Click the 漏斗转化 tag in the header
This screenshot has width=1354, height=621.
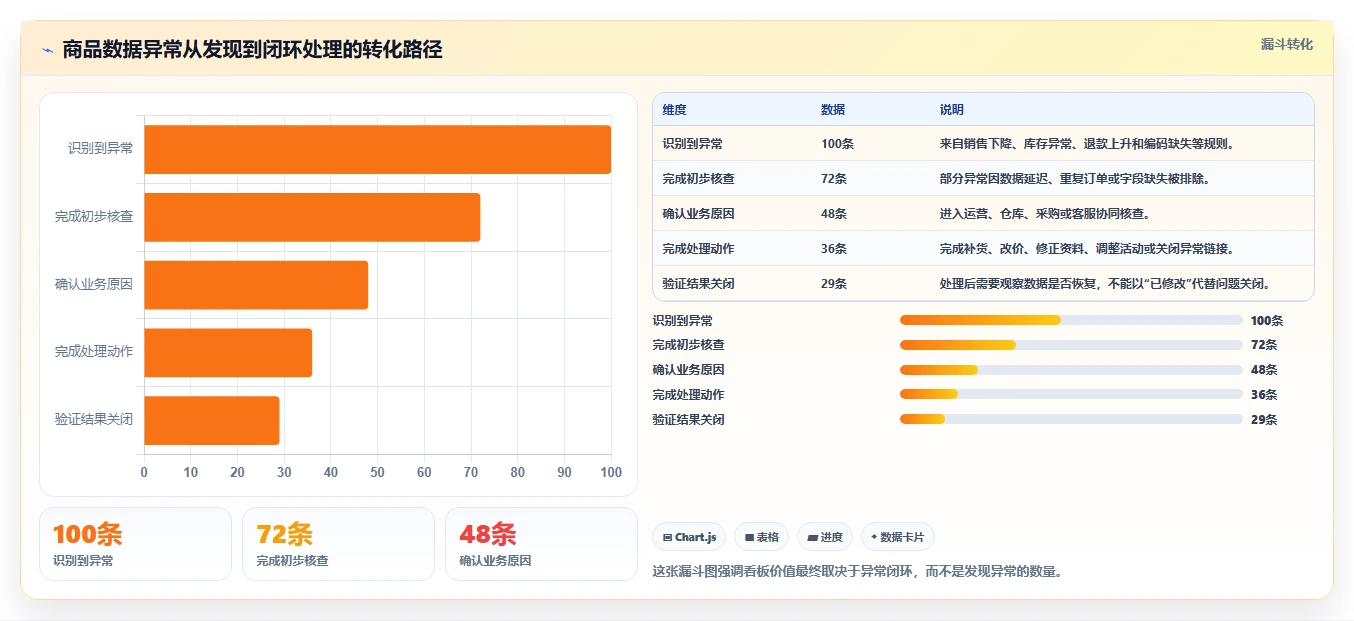[1287, 44]
